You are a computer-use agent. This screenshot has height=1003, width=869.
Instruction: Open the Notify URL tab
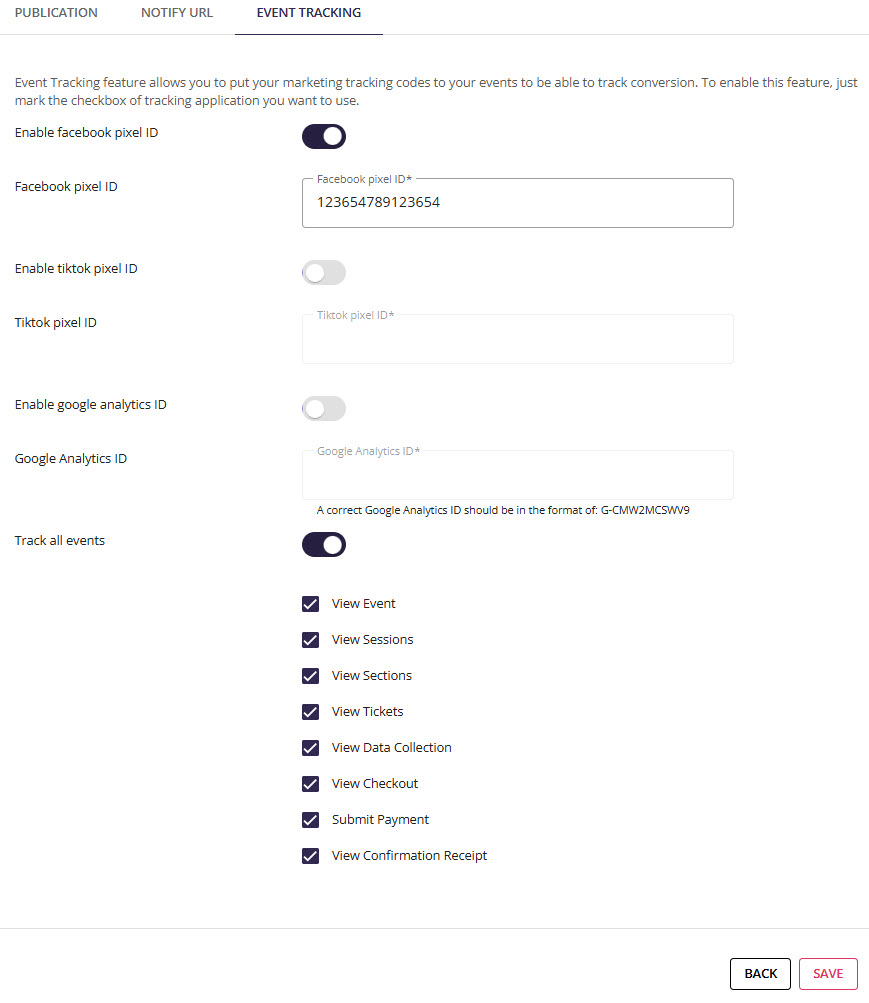[x=176, y=13]
